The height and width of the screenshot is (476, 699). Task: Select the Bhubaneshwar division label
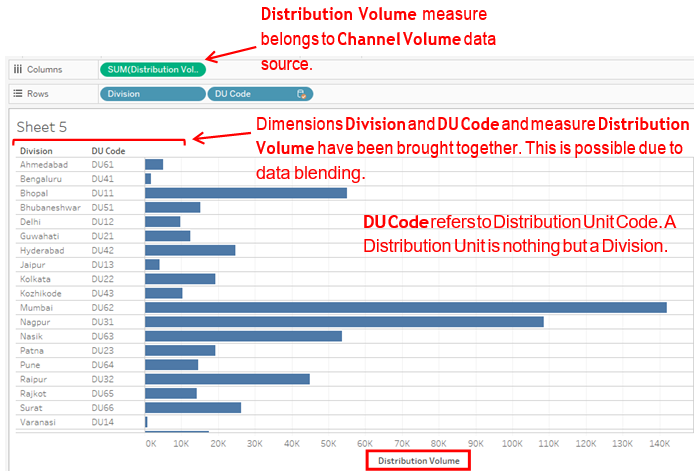(x=50, y=208)
